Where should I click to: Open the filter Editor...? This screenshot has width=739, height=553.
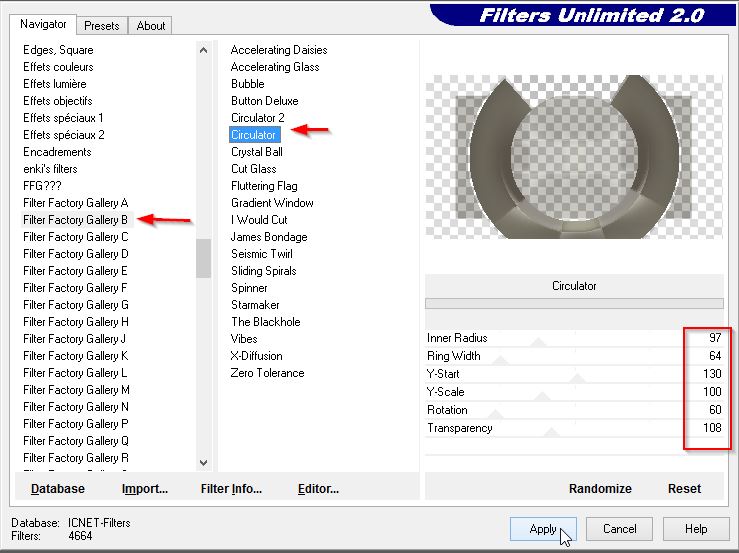(318, 489)
